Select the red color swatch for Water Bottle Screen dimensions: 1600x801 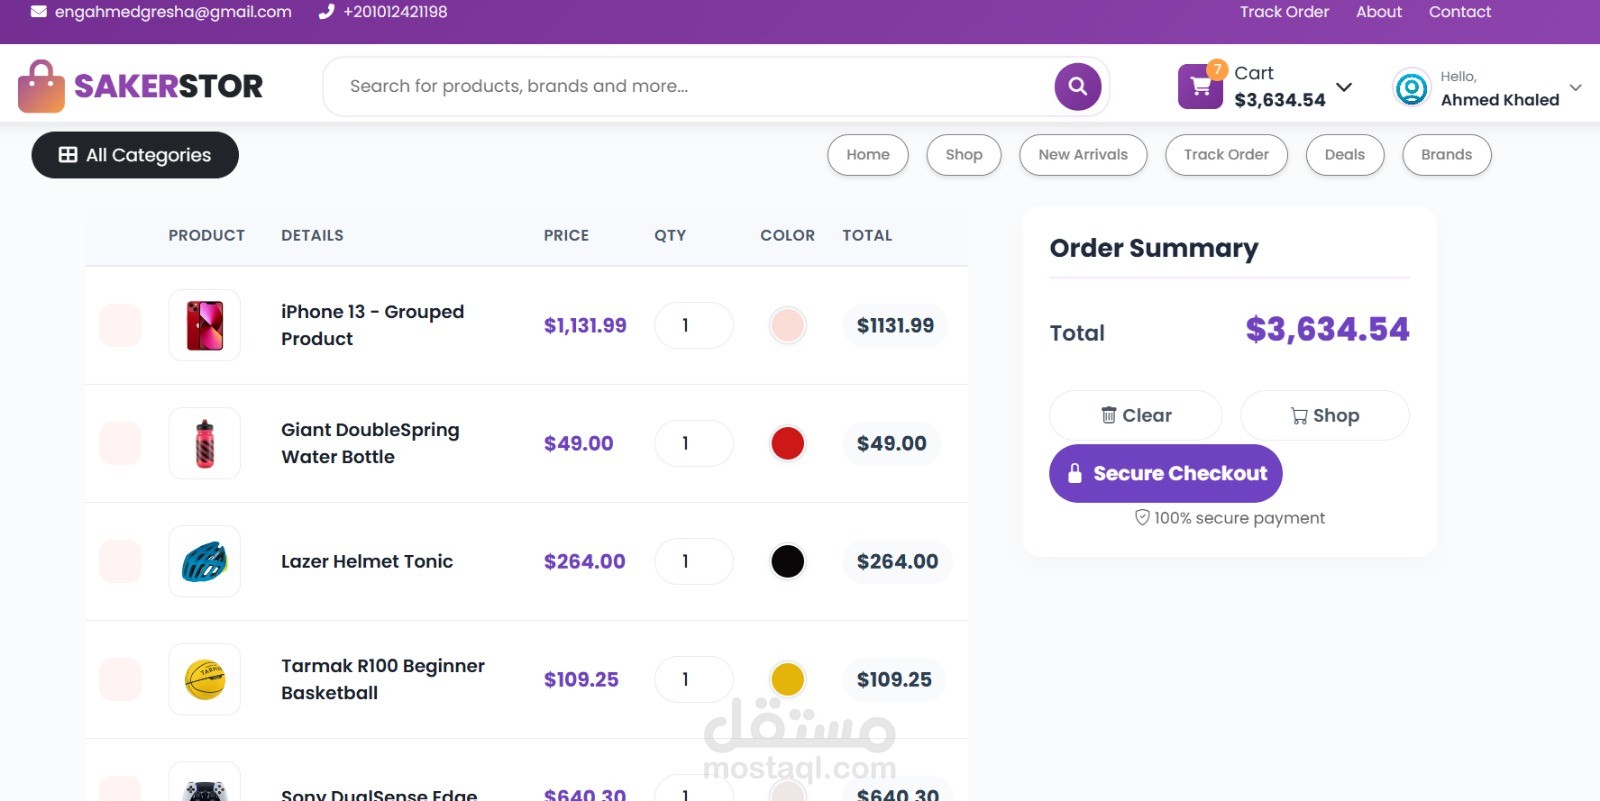coord(788,443)
